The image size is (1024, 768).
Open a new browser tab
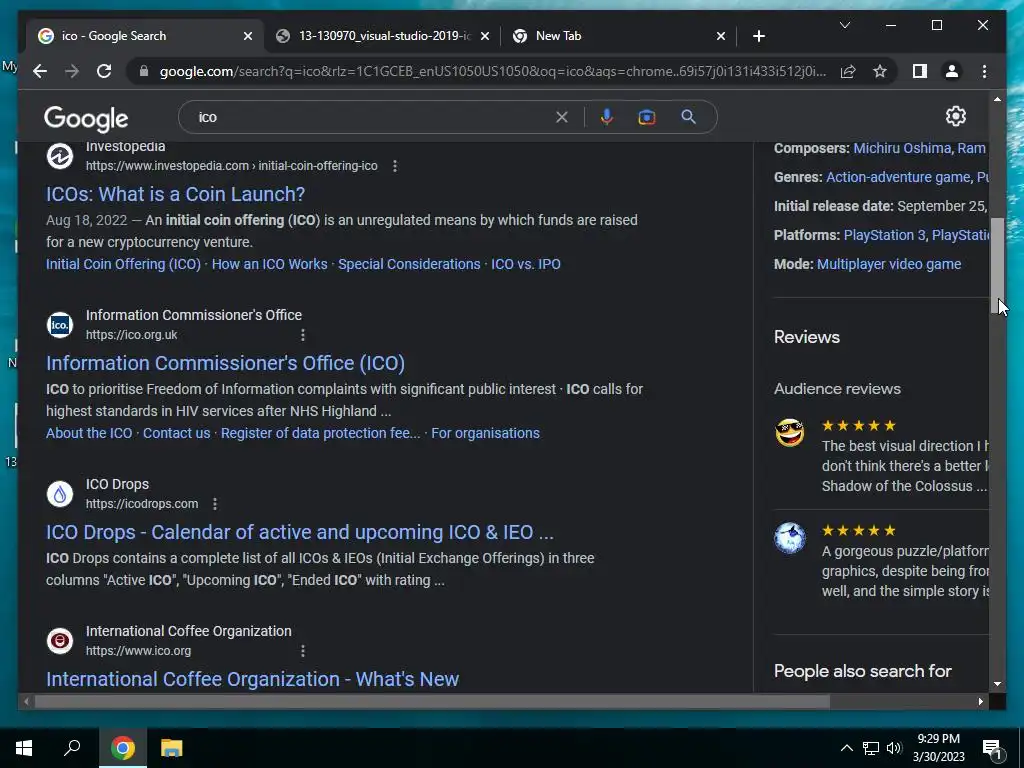click(758, 36)
